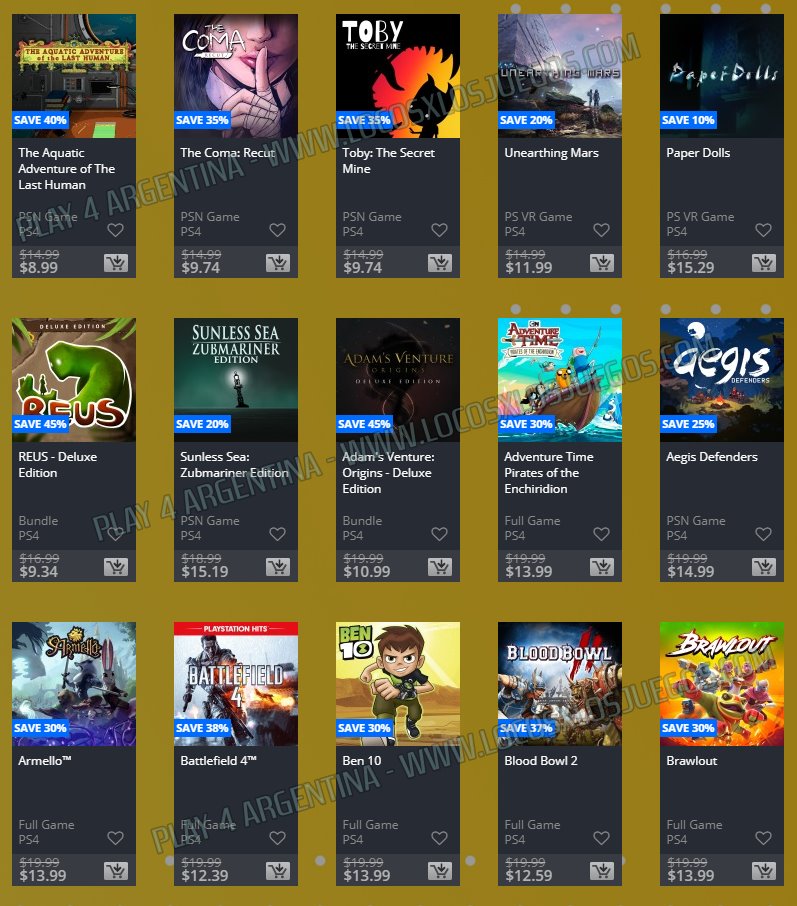
Task: Open the Aegis Defenders cover thumbnail
Action: pos(722,380)
